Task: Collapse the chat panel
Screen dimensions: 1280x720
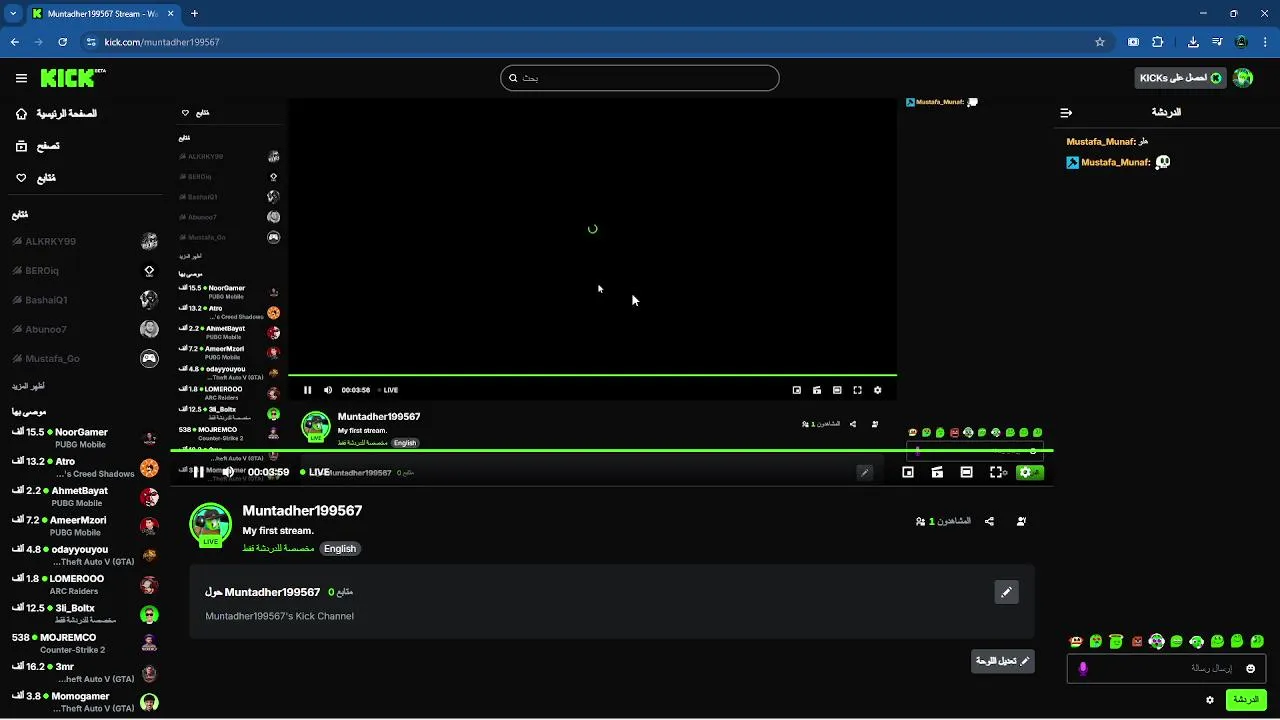Action: point(1066,113)
